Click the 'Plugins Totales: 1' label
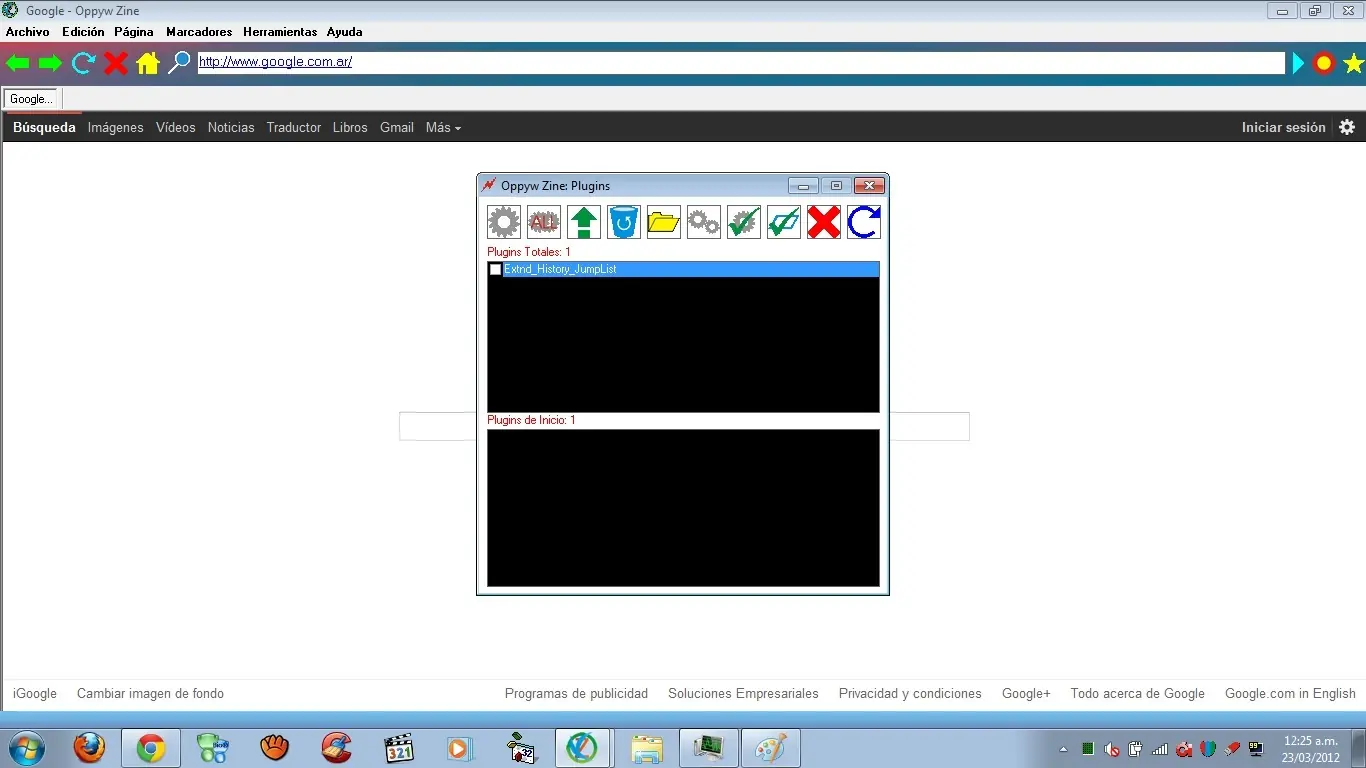The height and width of the screenshot is (768, 1366). click(529, 252)
